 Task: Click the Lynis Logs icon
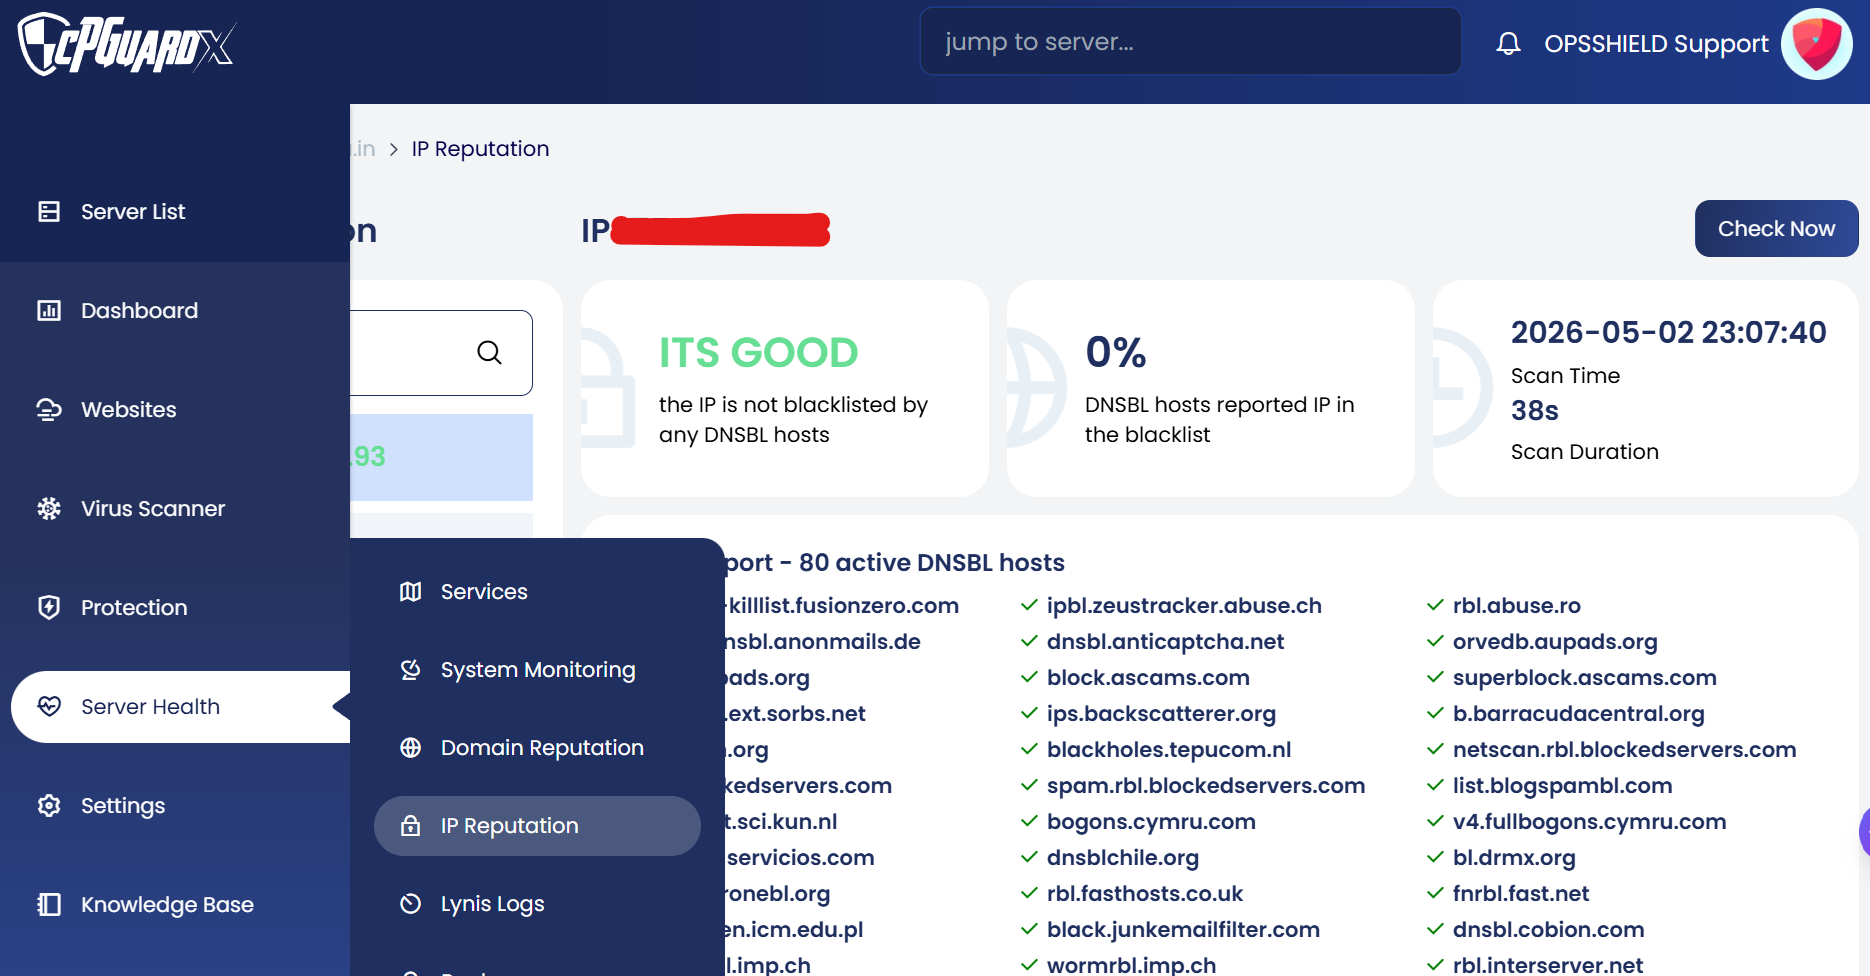[x=410, y=903]
